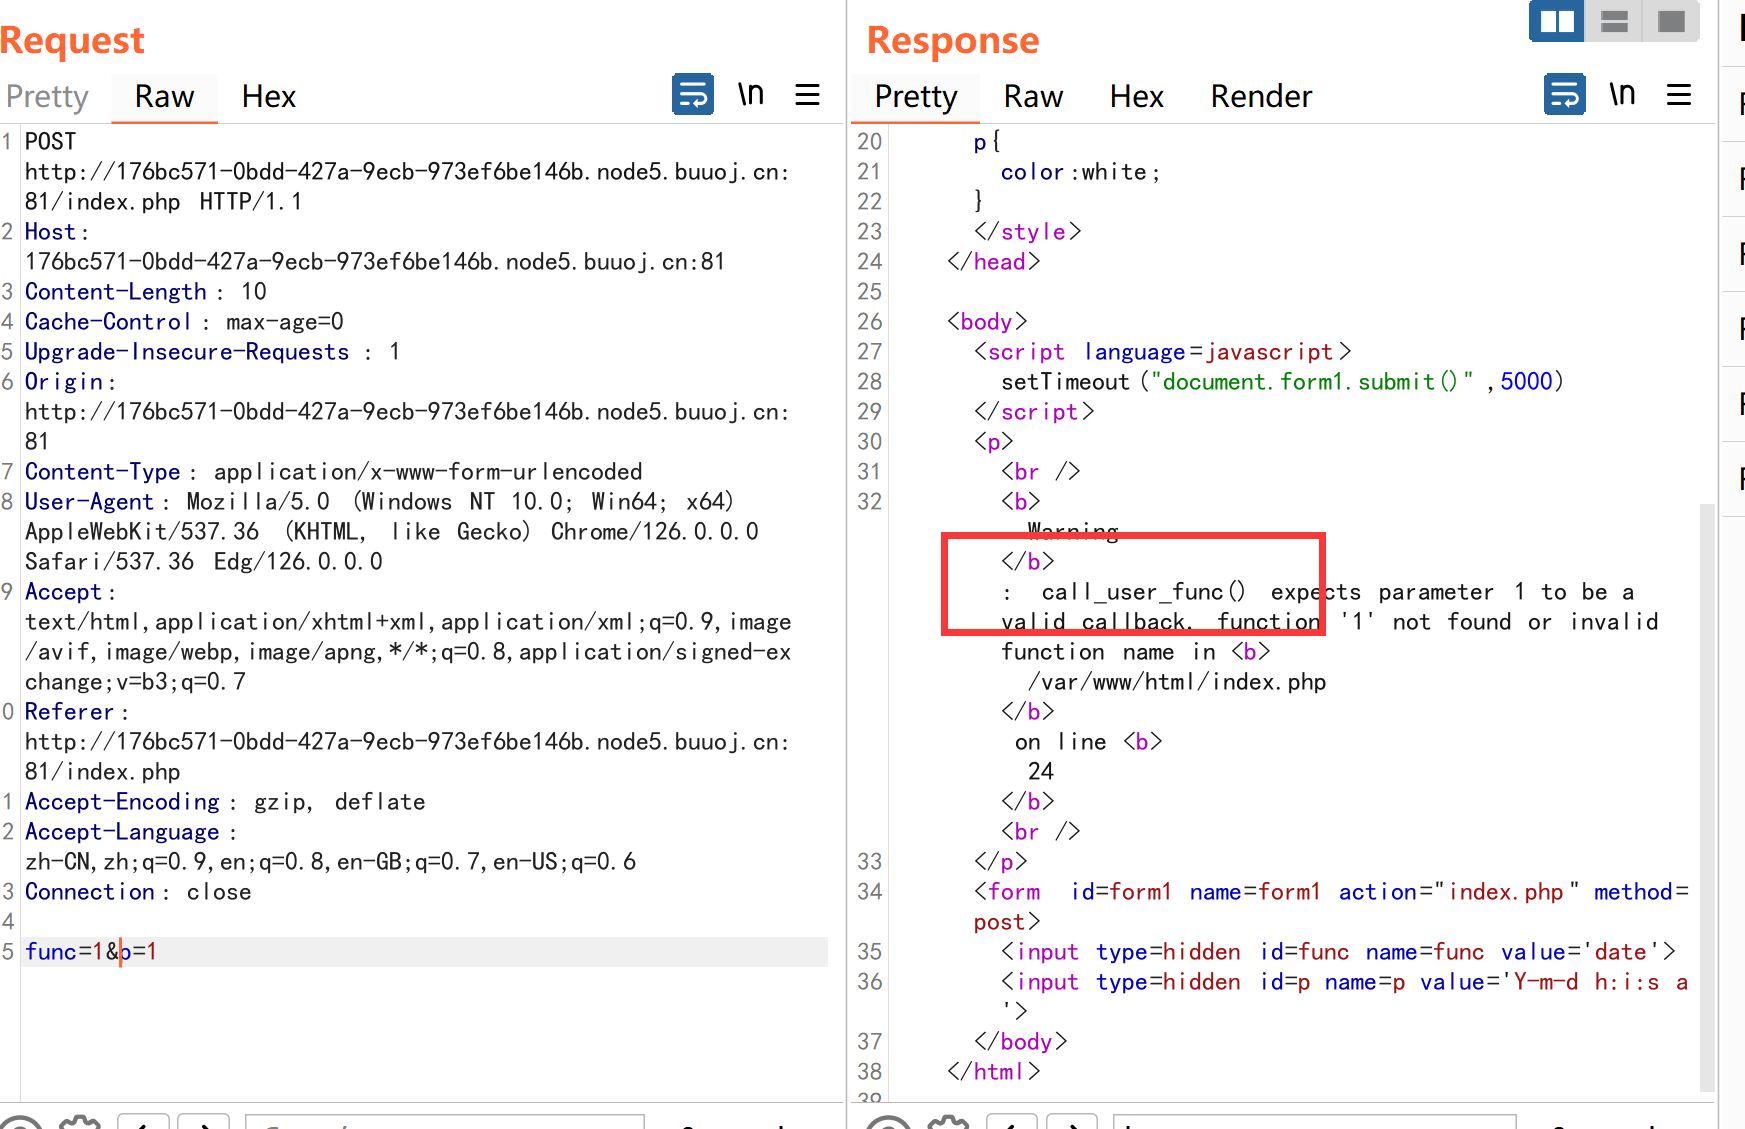
Task: Click the Response search field at bottom
Action: pyautogui.click(x=1314, y=1122)
